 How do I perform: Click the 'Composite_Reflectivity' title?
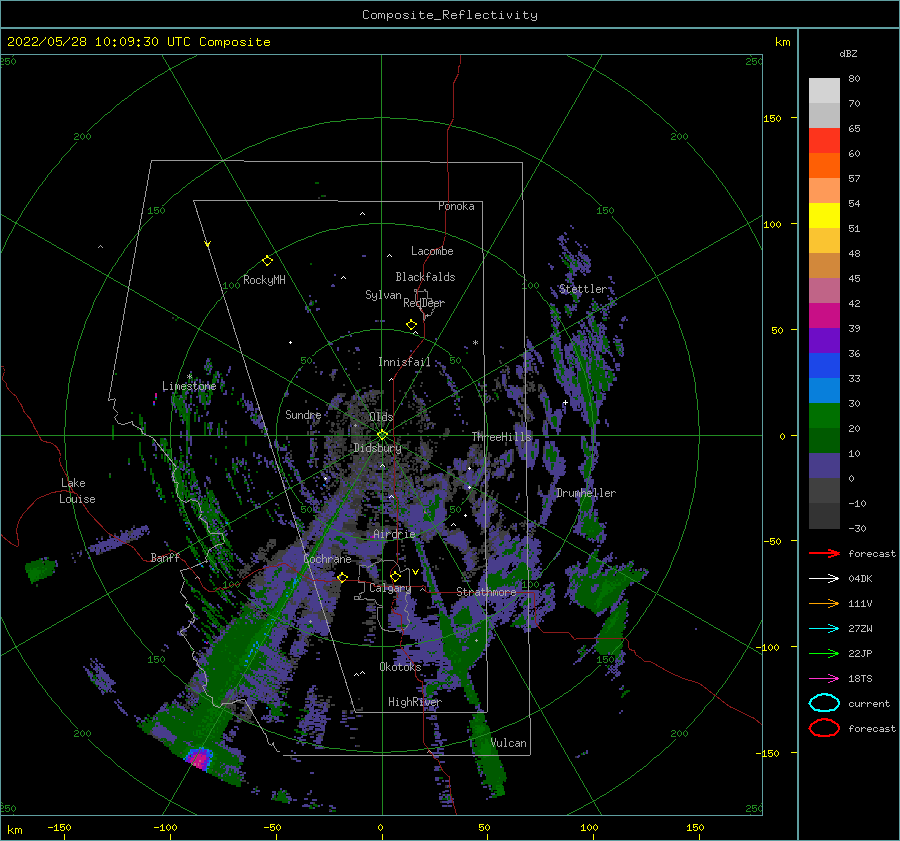pyautogui.click(x=450, y=15)
